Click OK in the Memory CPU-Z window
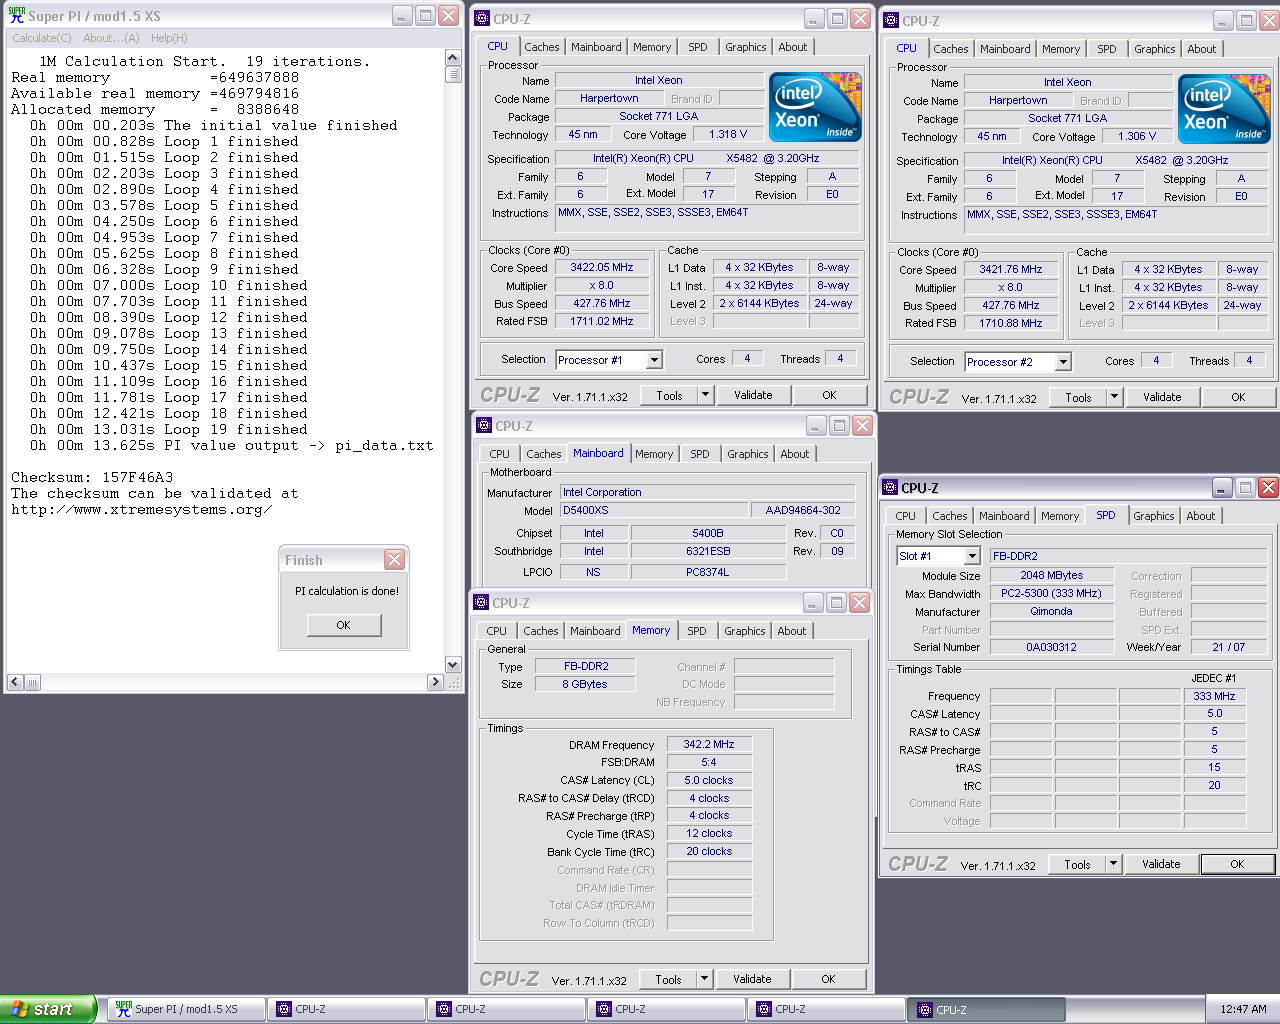 click(828, 979)
